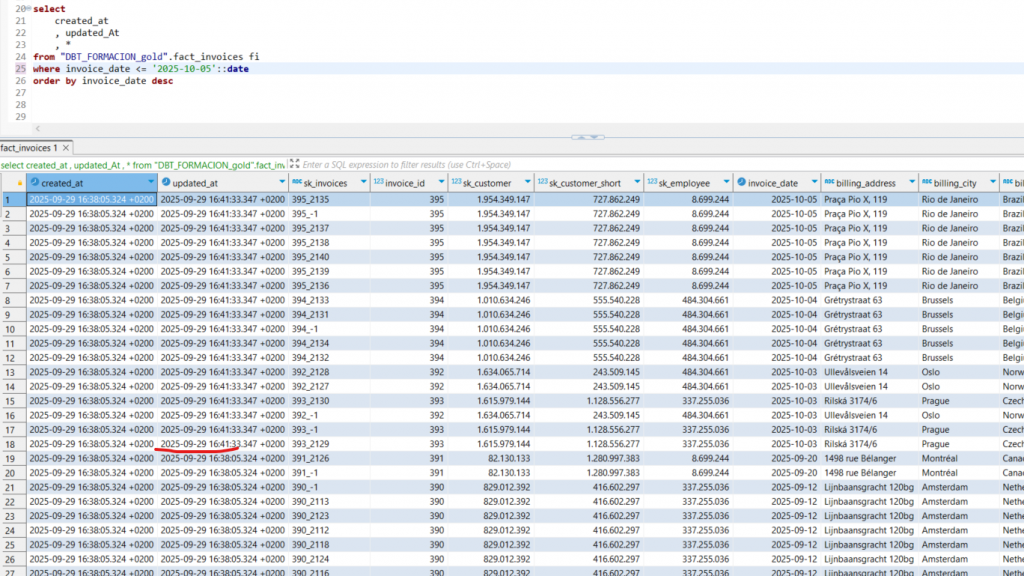Click the created_at column clock icon
Screen dimensions: 1024x576
click(34, 183)
